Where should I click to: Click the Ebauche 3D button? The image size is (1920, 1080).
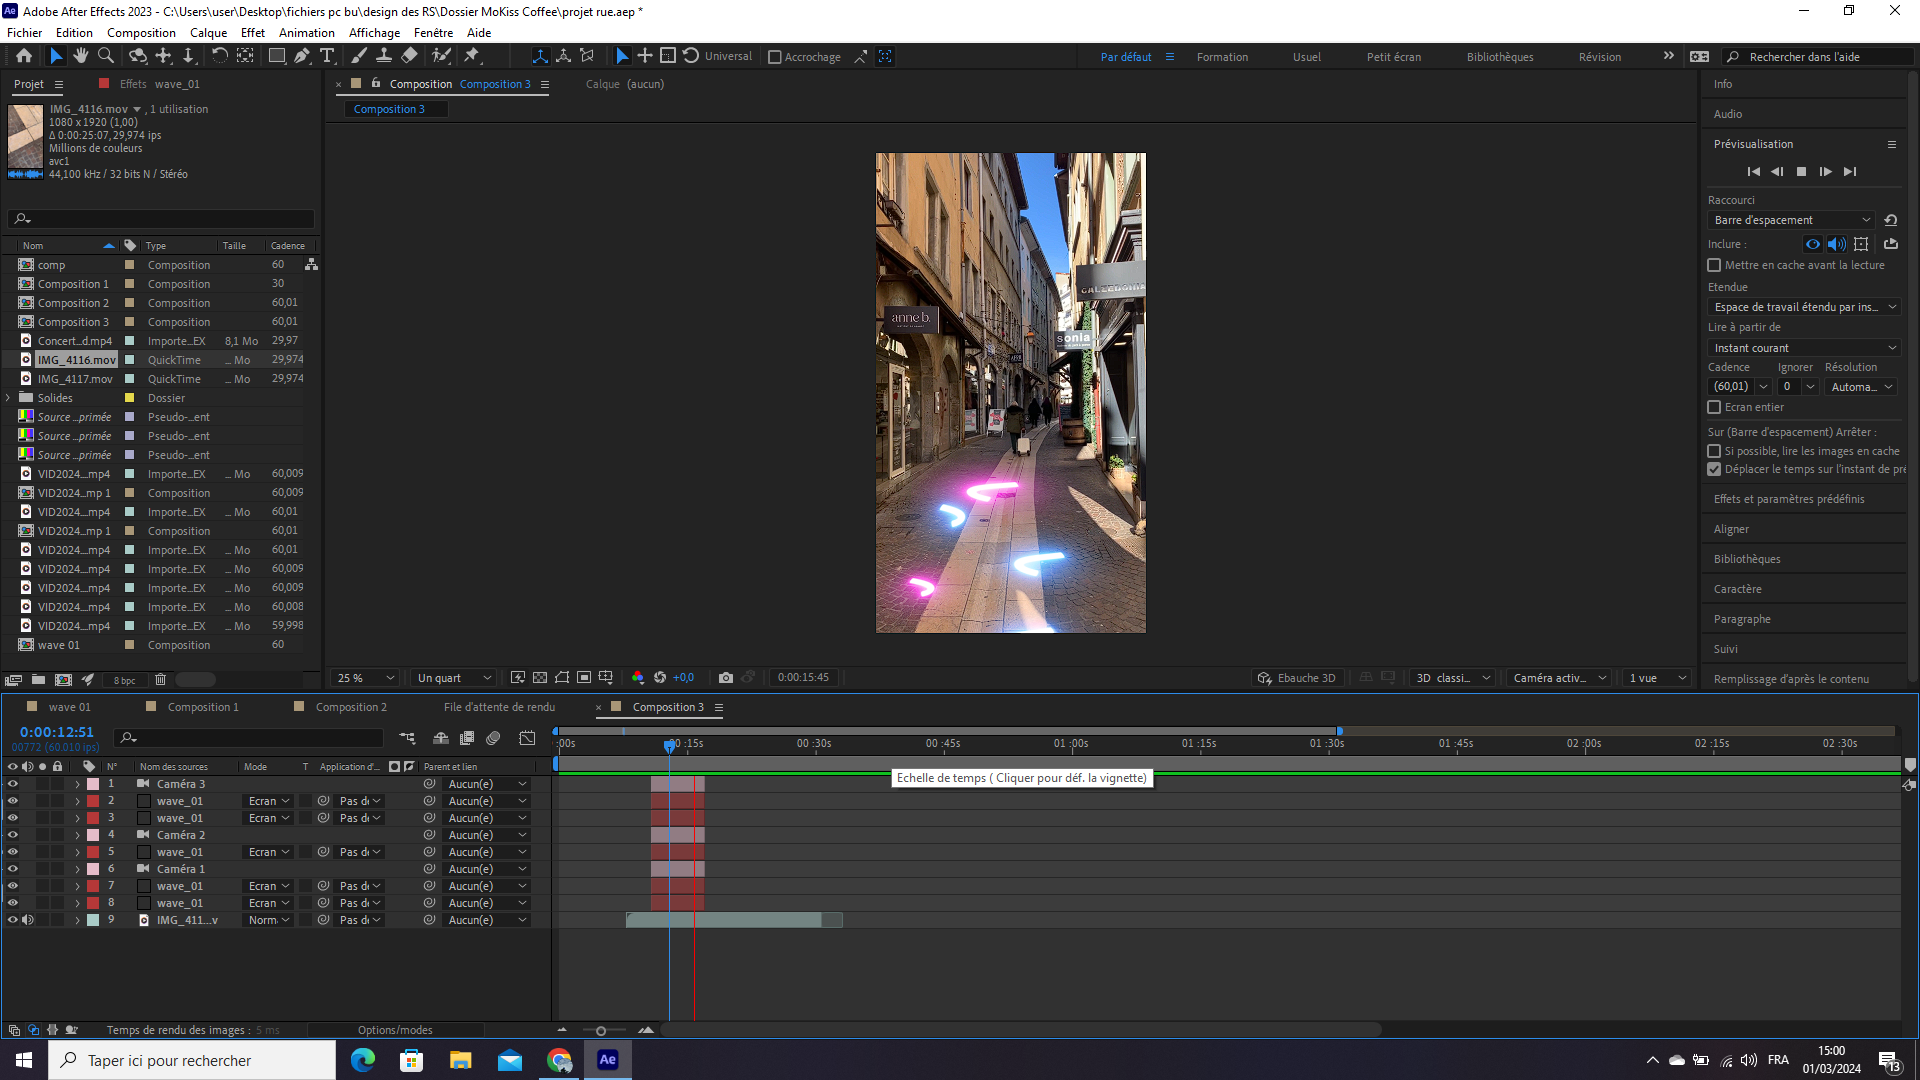click(x=1297, y=678)
